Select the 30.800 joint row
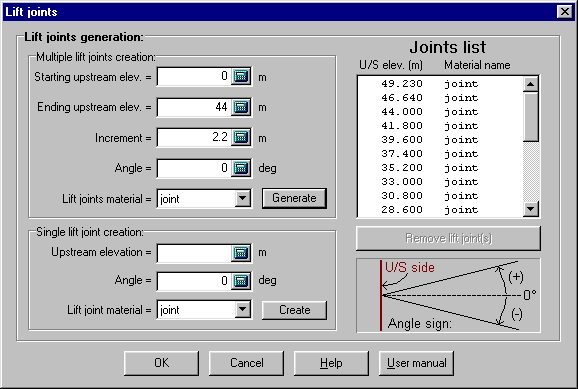 pyautogui.click(x=440, y=196)
